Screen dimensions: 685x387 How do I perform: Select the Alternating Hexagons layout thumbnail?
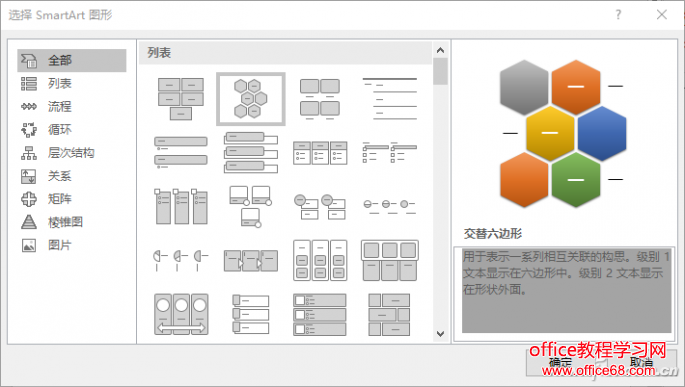pyautogui.click(x=251, y=99)
